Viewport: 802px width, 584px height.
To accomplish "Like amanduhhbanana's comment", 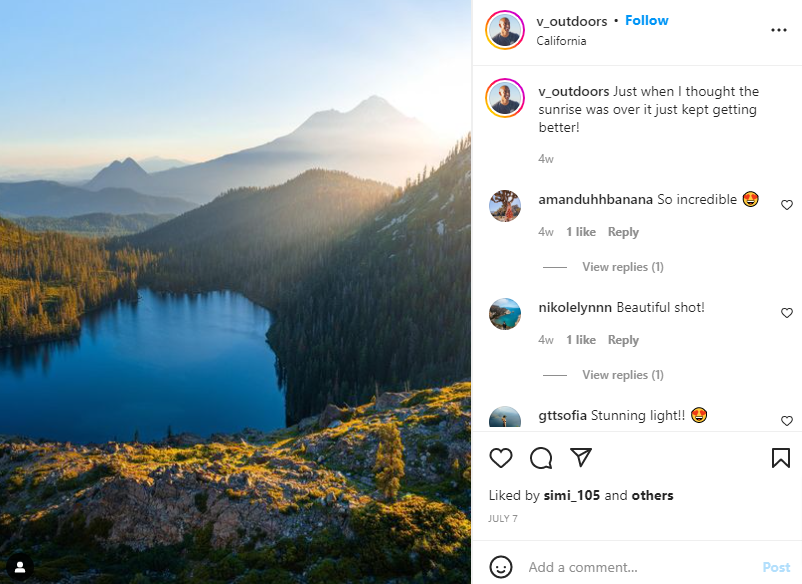I will (x=786, y=205).
